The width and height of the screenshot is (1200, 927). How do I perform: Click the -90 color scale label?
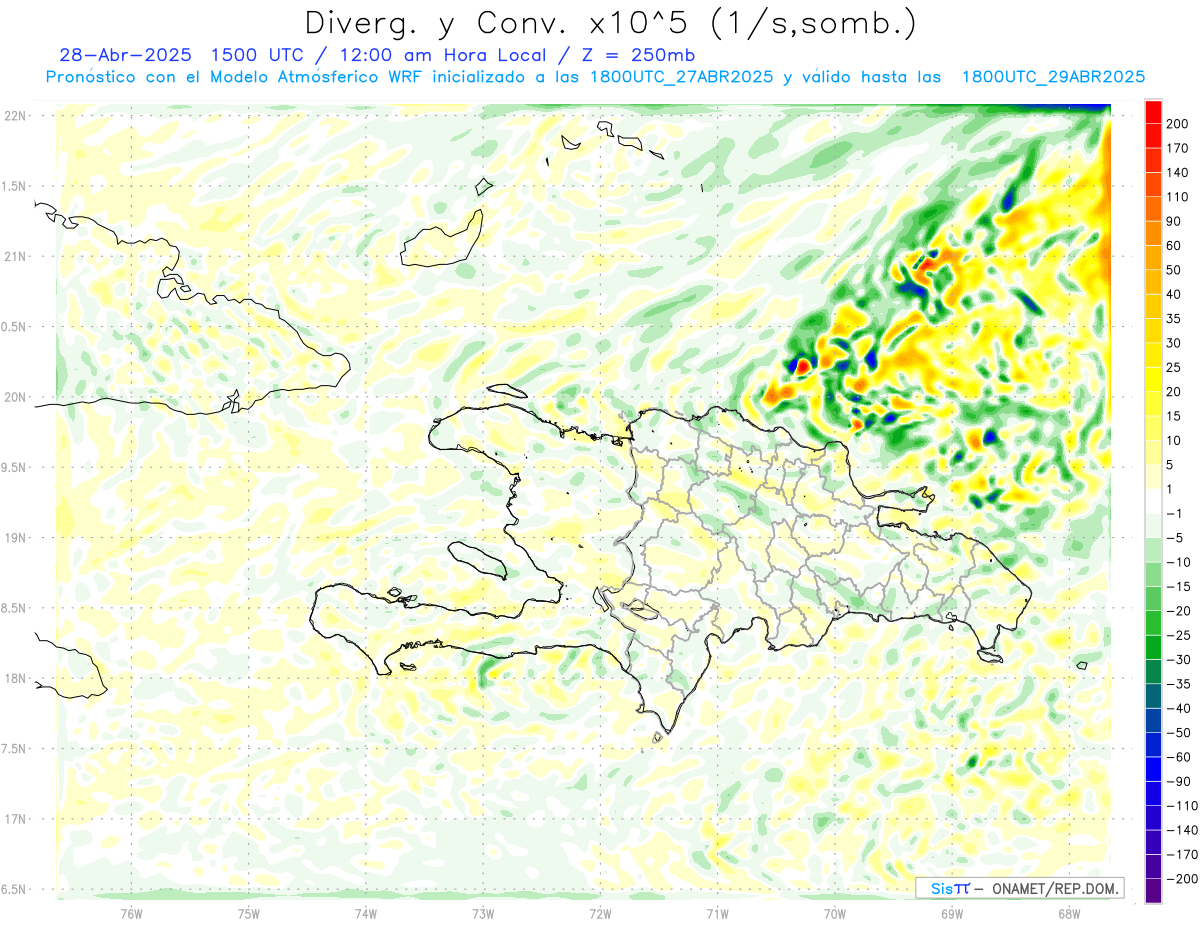click(1178, 781)
